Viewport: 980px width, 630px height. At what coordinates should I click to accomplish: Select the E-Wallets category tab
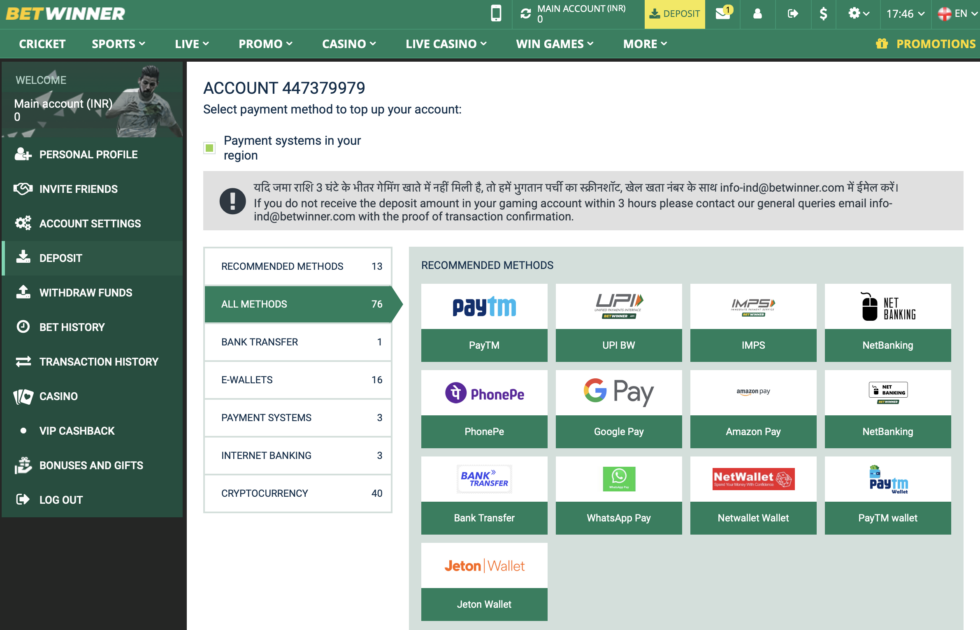[x=298, y=380]
